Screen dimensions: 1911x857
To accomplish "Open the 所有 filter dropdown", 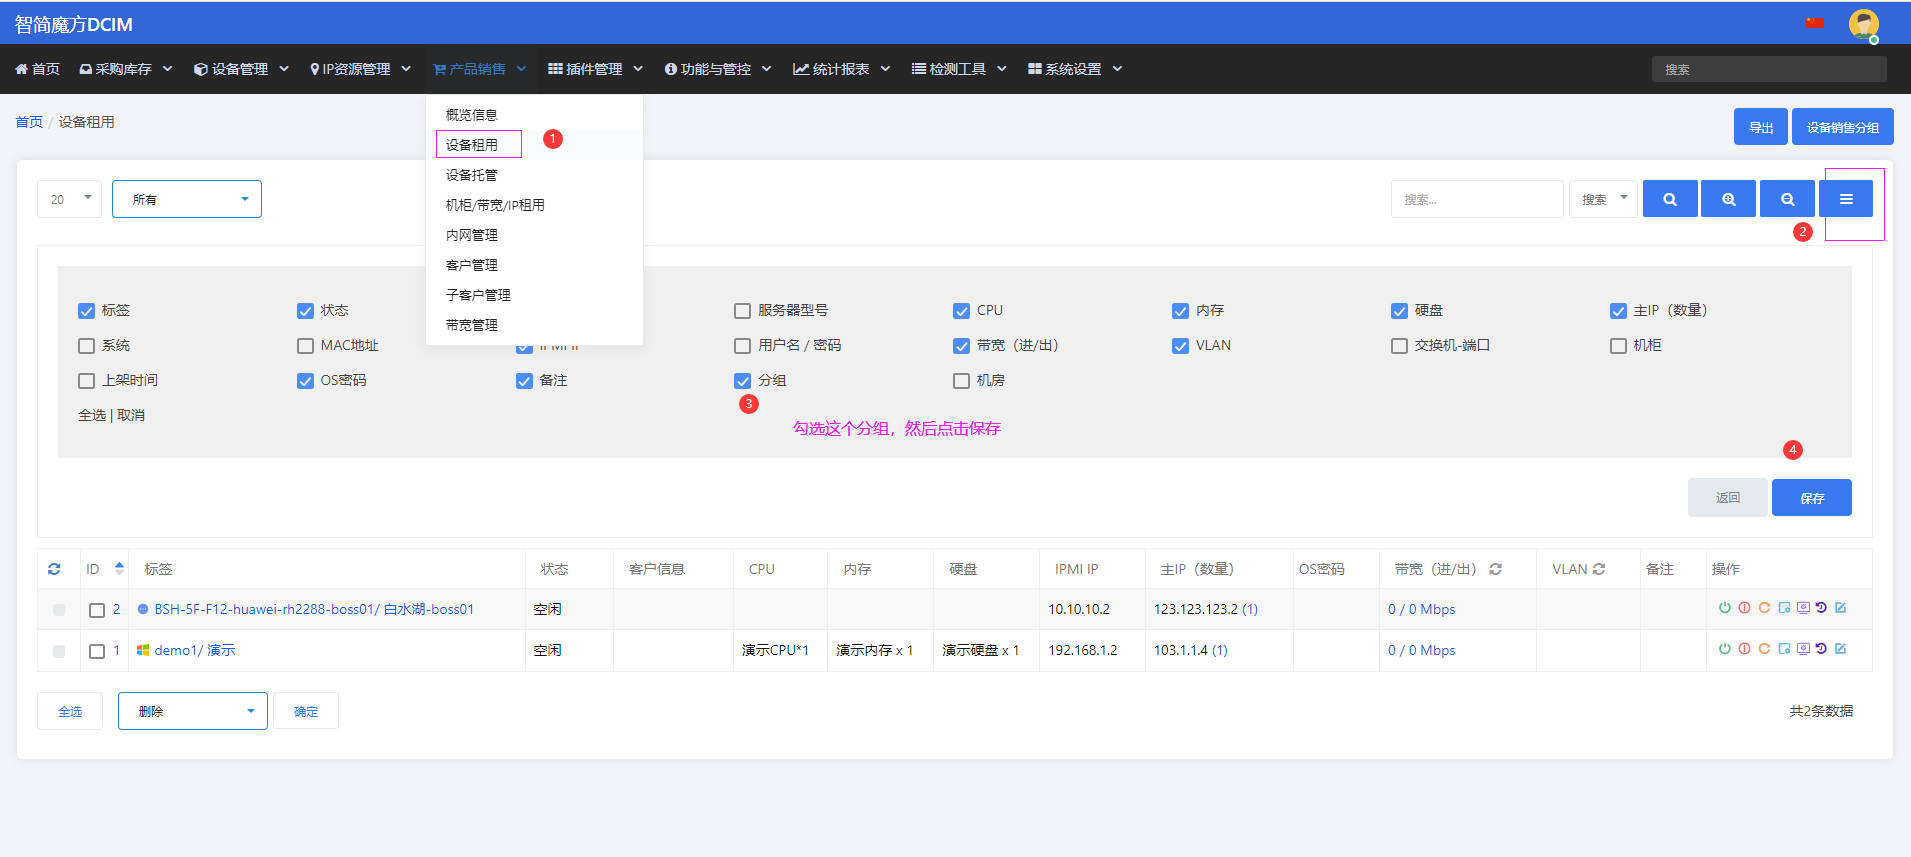I will coord(187,199).
